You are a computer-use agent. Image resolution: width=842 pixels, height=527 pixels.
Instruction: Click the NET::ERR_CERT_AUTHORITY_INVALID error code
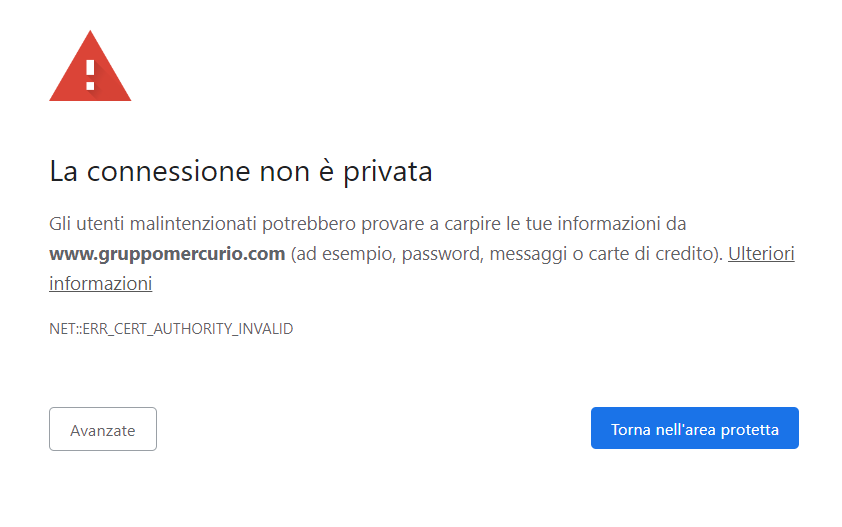[171, 328]
